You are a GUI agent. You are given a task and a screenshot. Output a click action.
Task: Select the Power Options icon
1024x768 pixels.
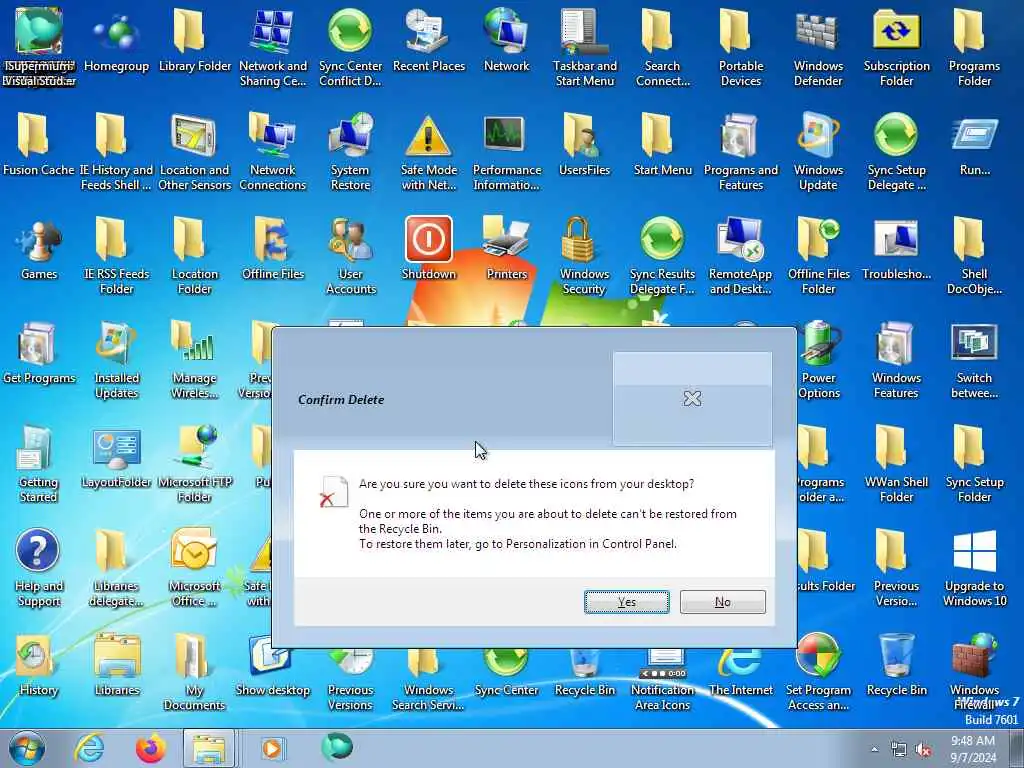click(818, 360)
